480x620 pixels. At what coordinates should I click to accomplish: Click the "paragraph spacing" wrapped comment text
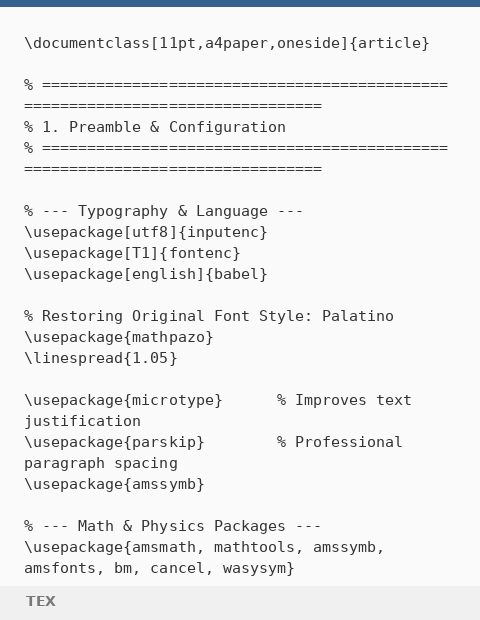tap(101, 463)
